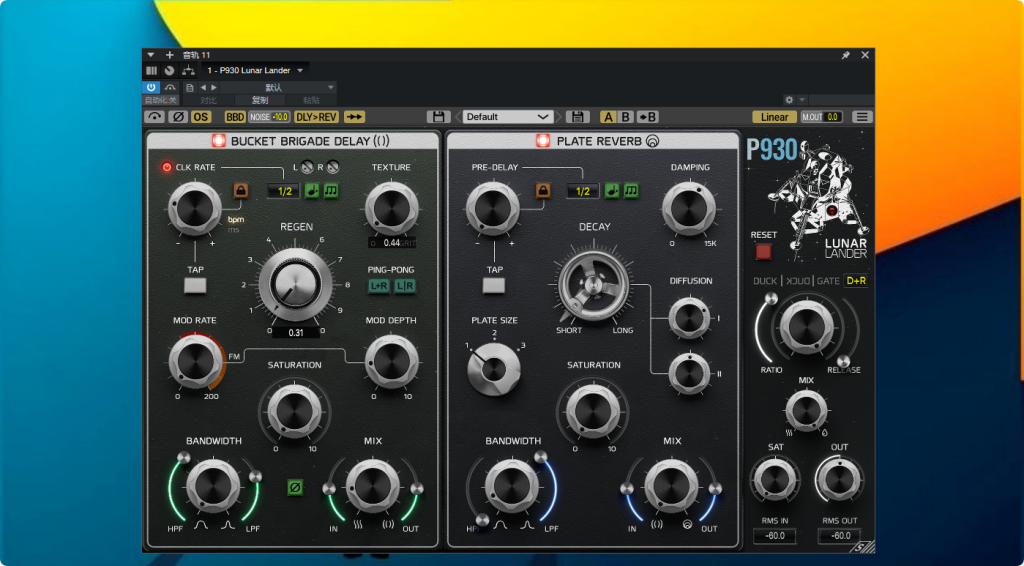Click the pin window icon
Viewport: 1024px width, 566px height.
tap(846, 55)
